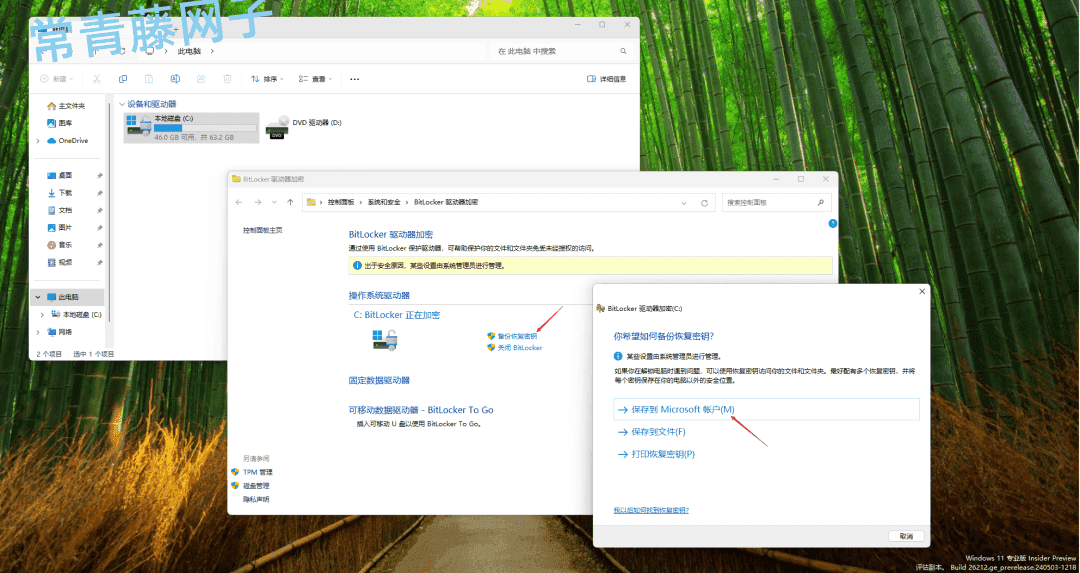Click 系统和安全 in the breadcrumb path
Image resolution: width=1080 pixels, height=573 pixels.
[384, 202]
